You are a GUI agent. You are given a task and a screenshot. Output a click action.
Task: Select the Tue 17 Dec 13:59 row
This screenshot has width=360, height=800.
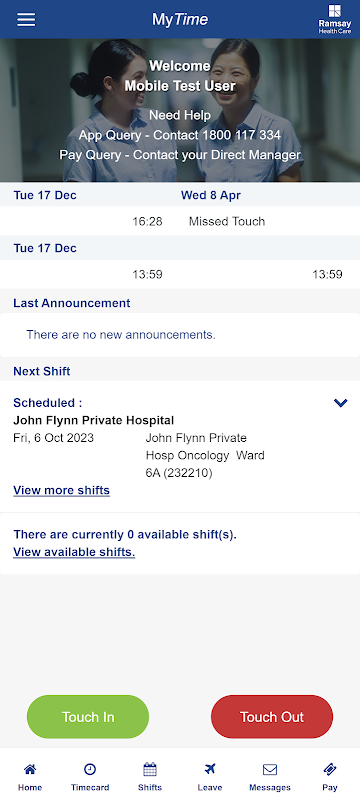pyautogui.click(x=180, y=274)
